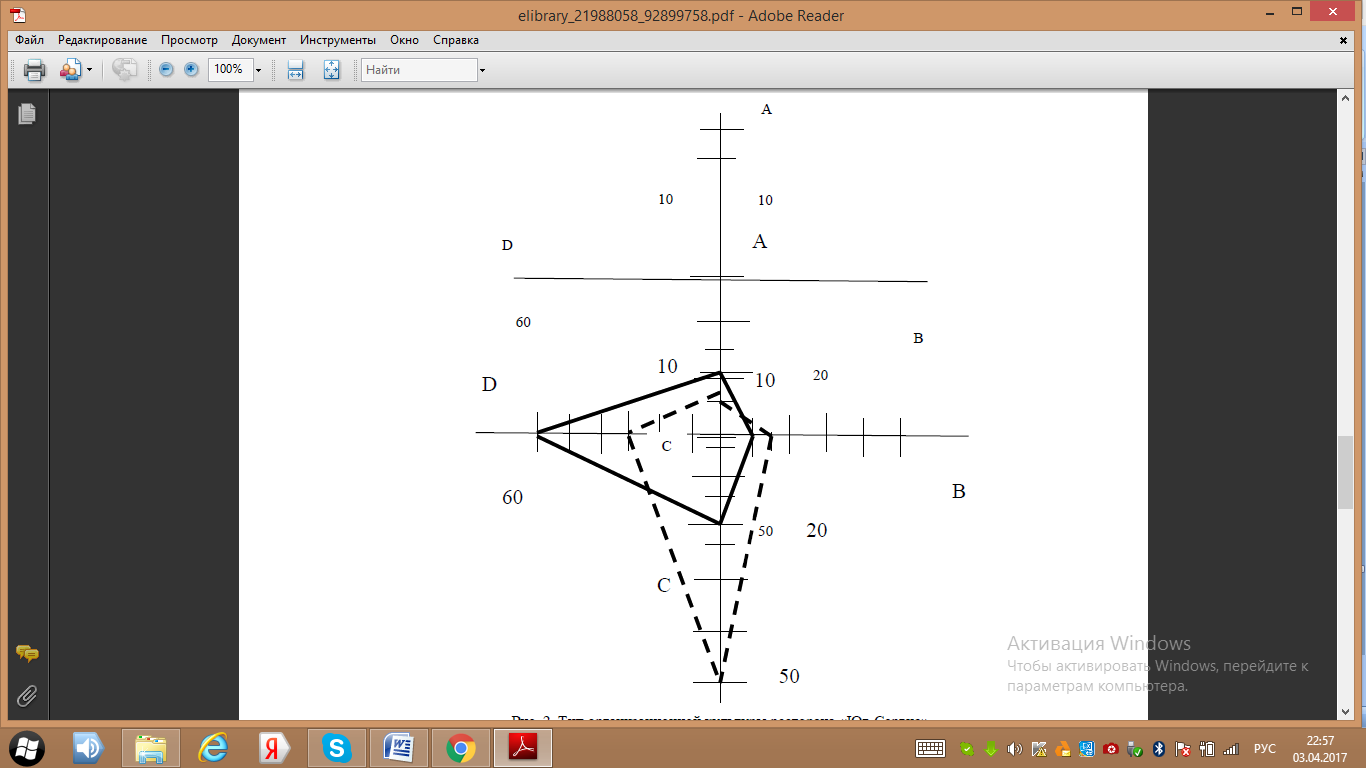This screenshot has width=1366, height=768.
Task: Click the red camera tray icon
Action: click(x=1111, y=748)
